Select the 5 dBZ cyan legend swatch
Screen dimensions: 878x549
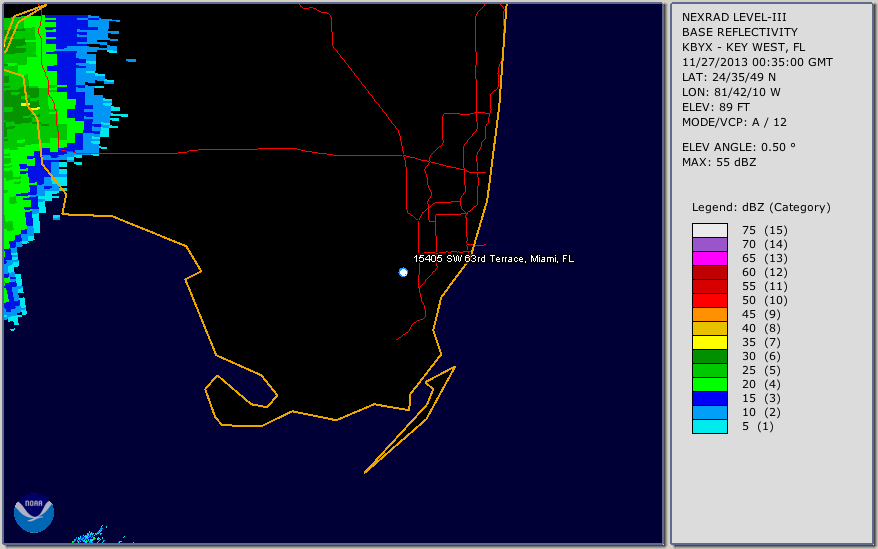(710, 426)
